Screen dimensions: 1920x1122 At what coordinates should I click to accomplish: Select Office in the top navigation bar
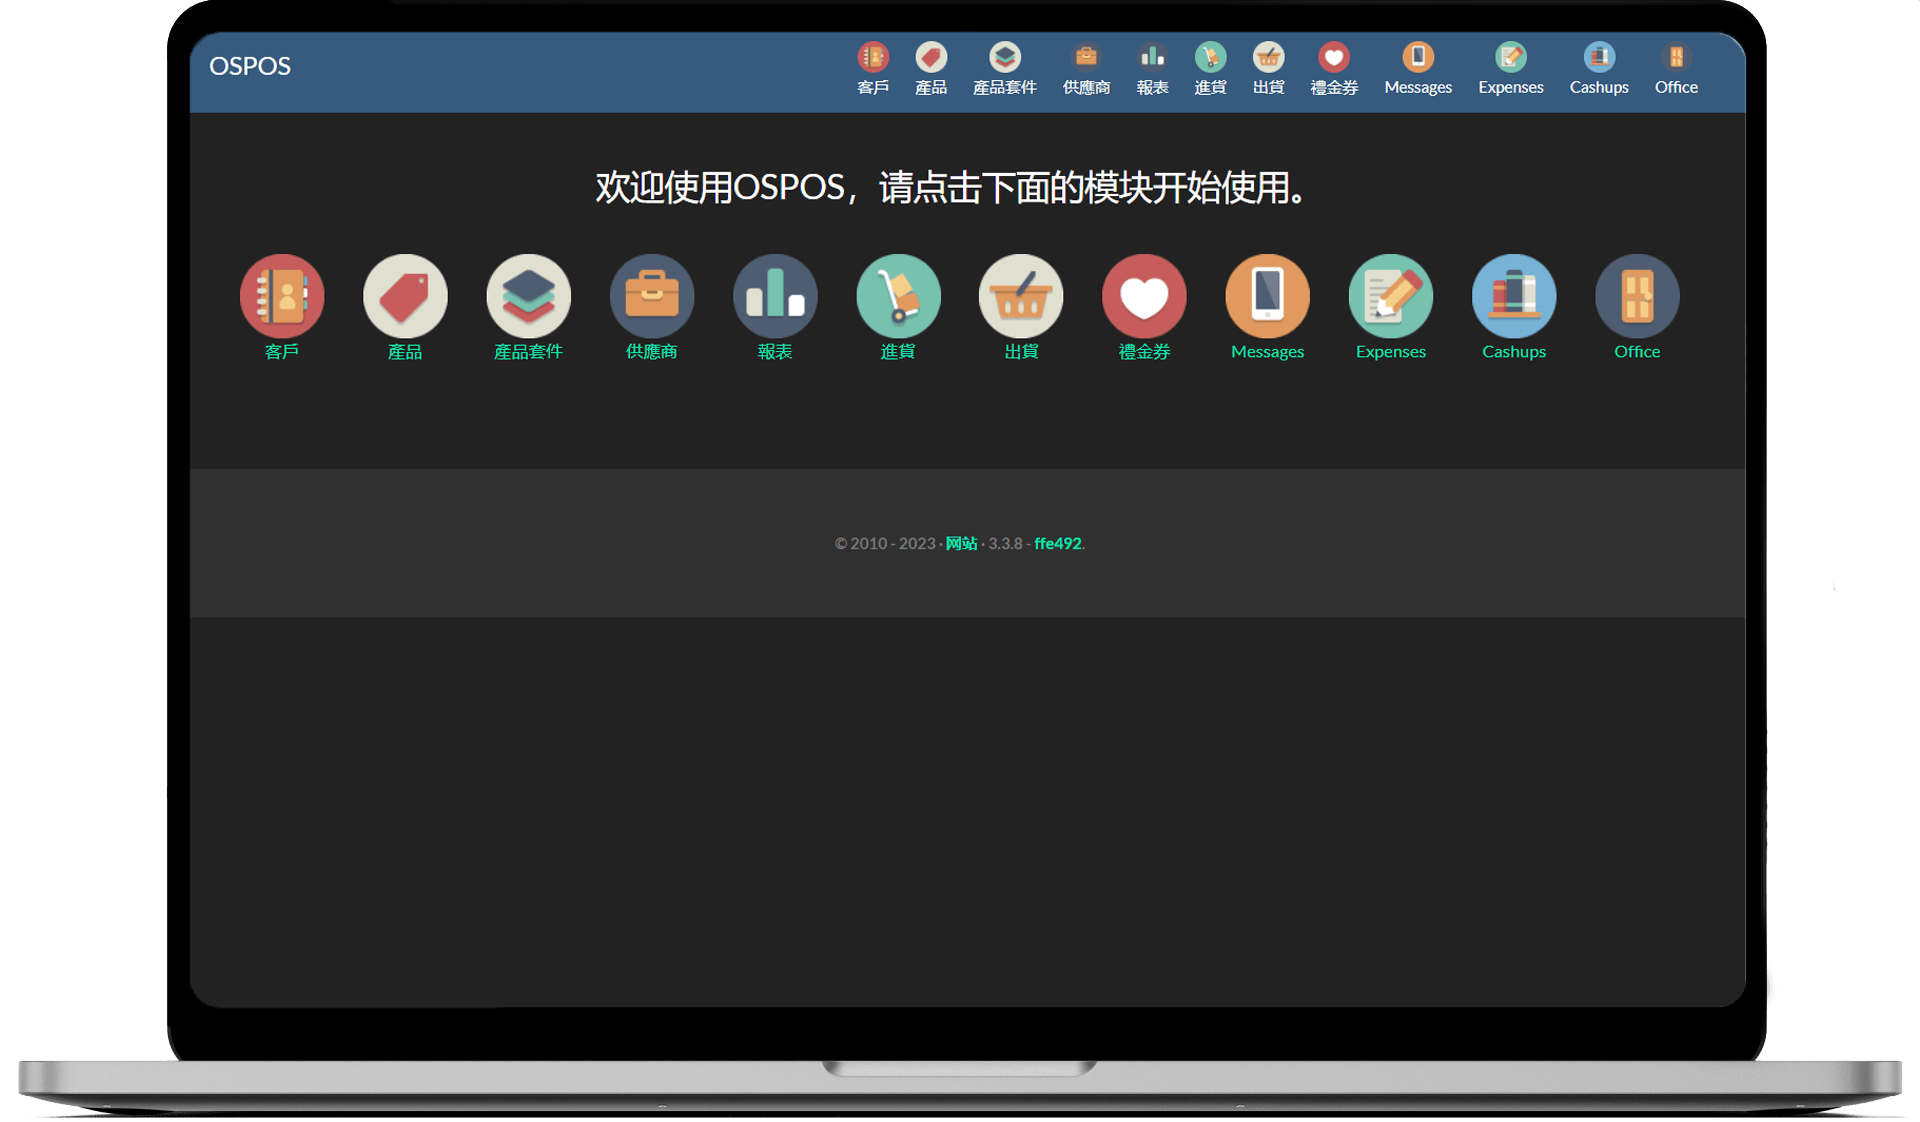point(1676,69)
